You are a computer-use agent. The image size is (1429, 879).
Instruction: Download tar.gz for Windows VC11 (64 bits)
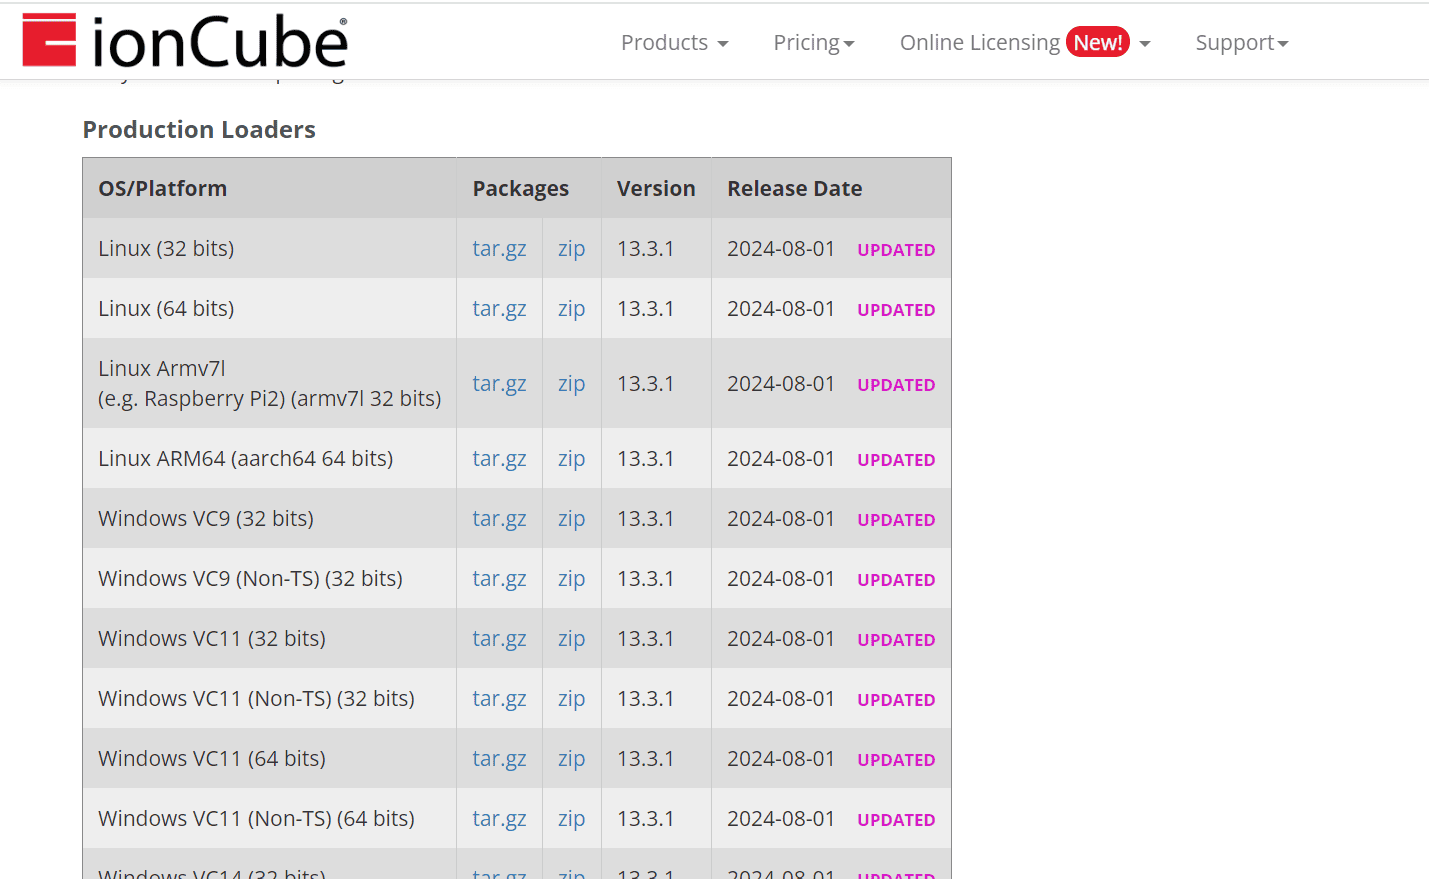click(x=499, y=758)
